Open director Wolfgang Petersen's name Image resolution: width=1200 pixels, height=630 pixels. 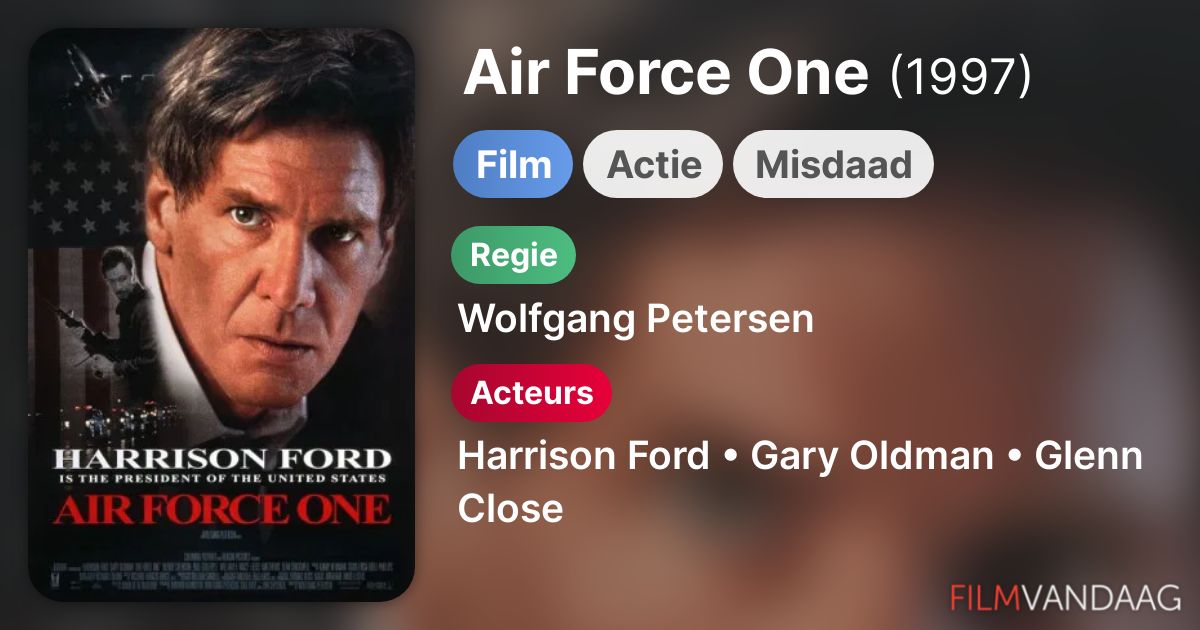tap(636, 319)
